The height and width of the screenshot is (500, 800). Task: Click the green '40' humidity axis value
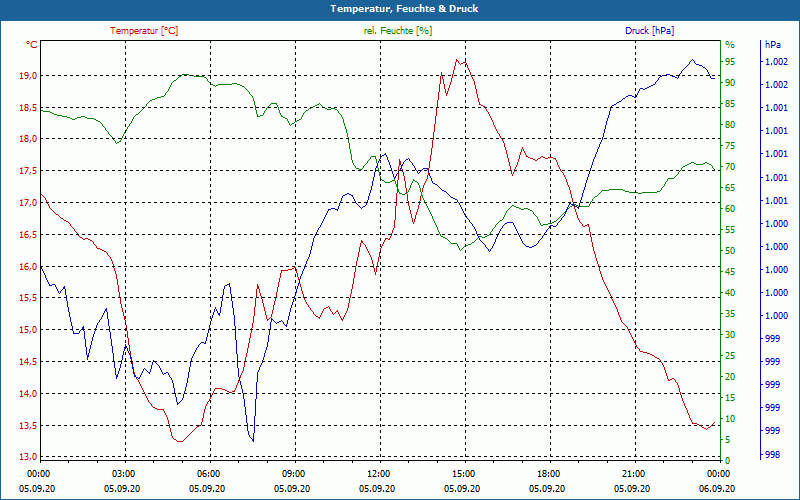pos(730,293)
